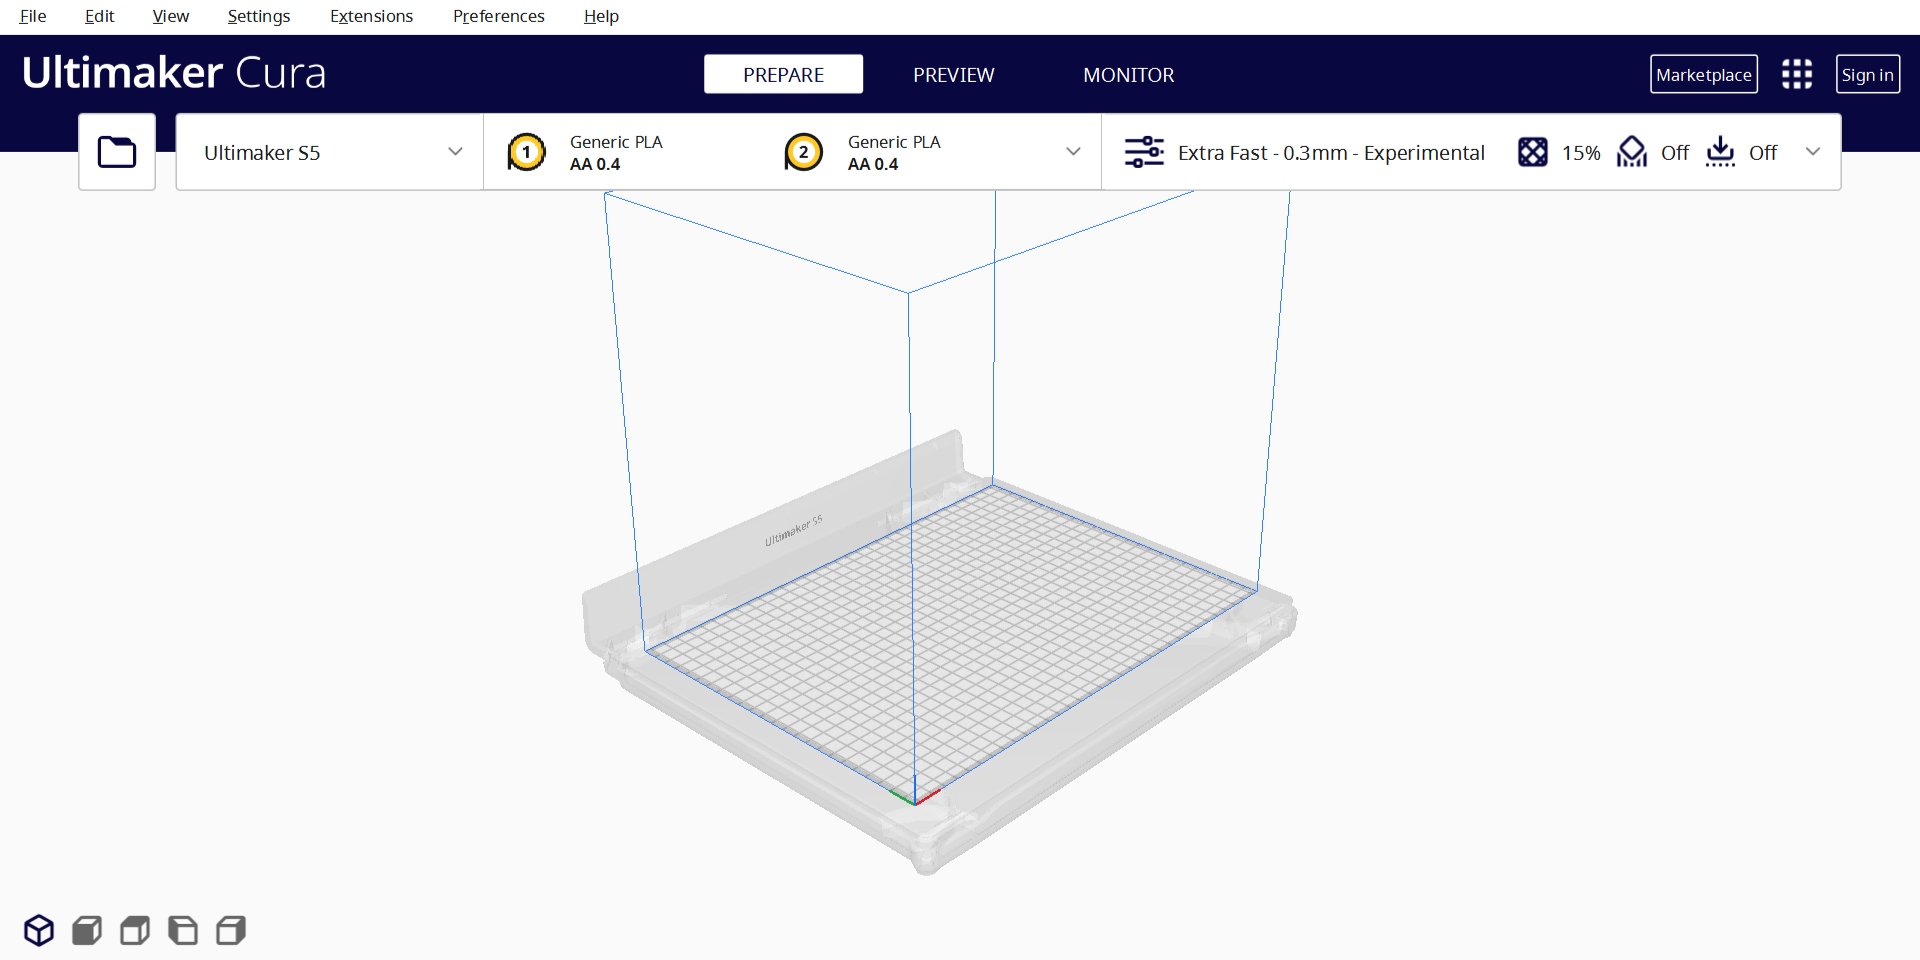Click the print settings sliders icon

[x=1143, y=152]
